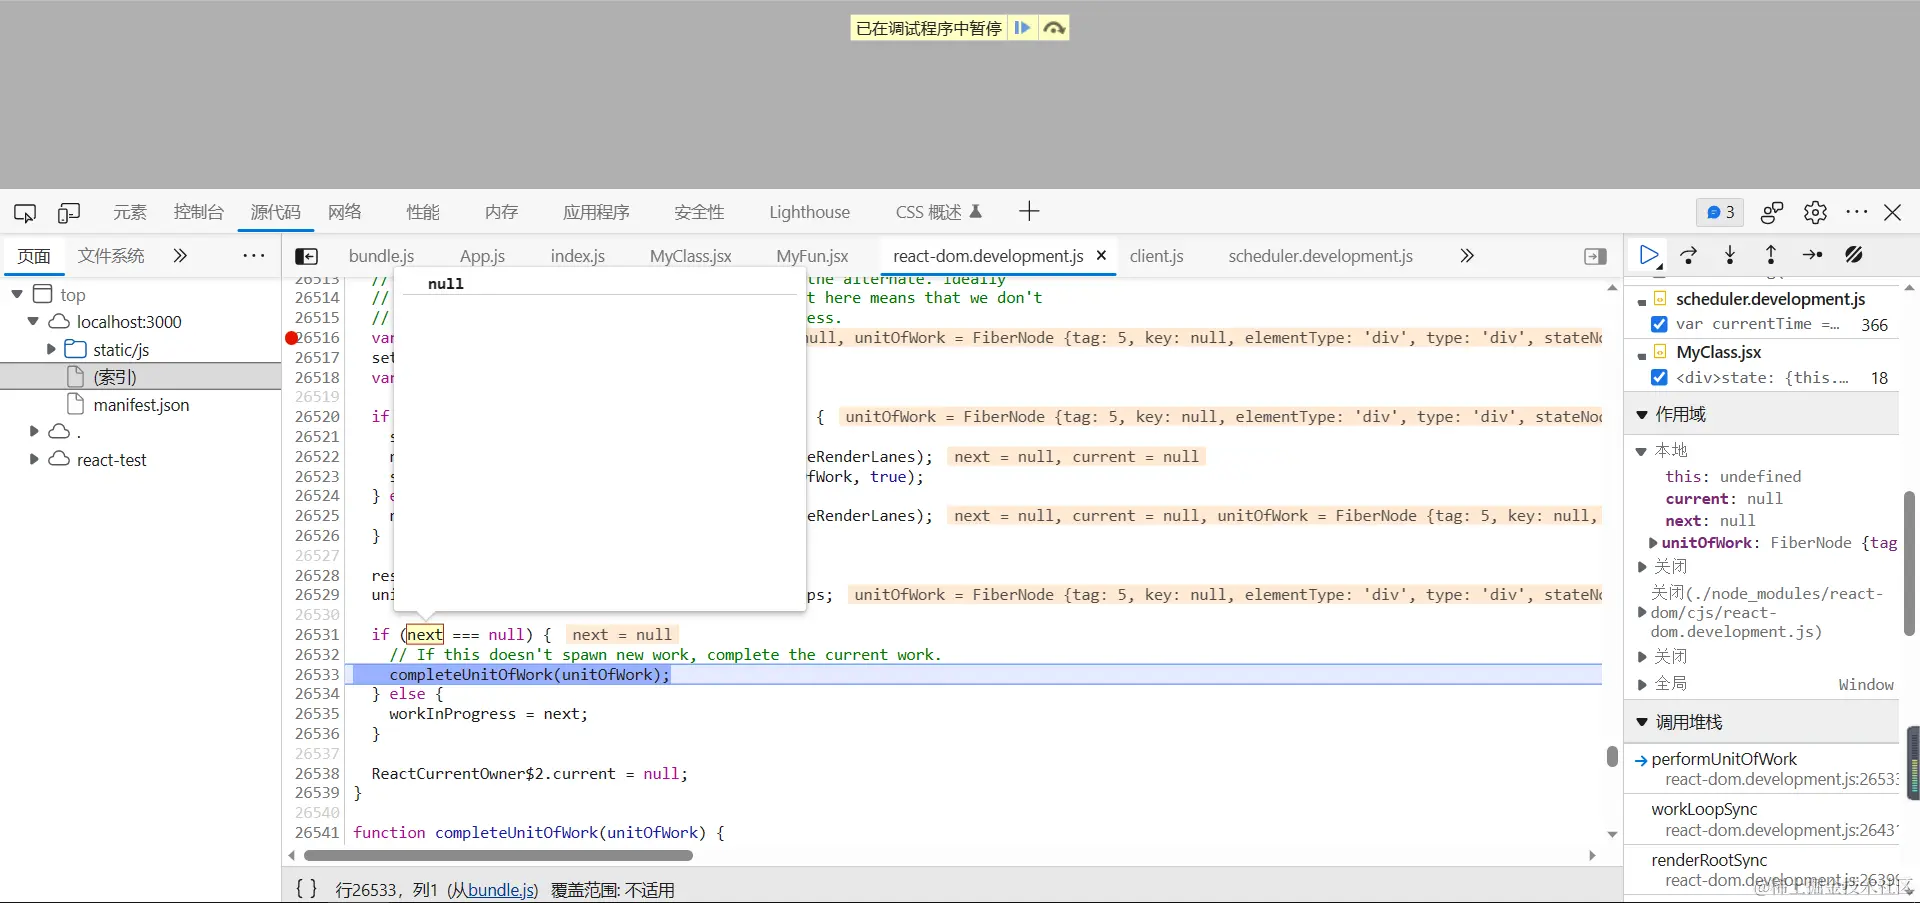
Task: Uncheck scheduler.development.js breakpoint var currentTime
Action: (1659, 324)
